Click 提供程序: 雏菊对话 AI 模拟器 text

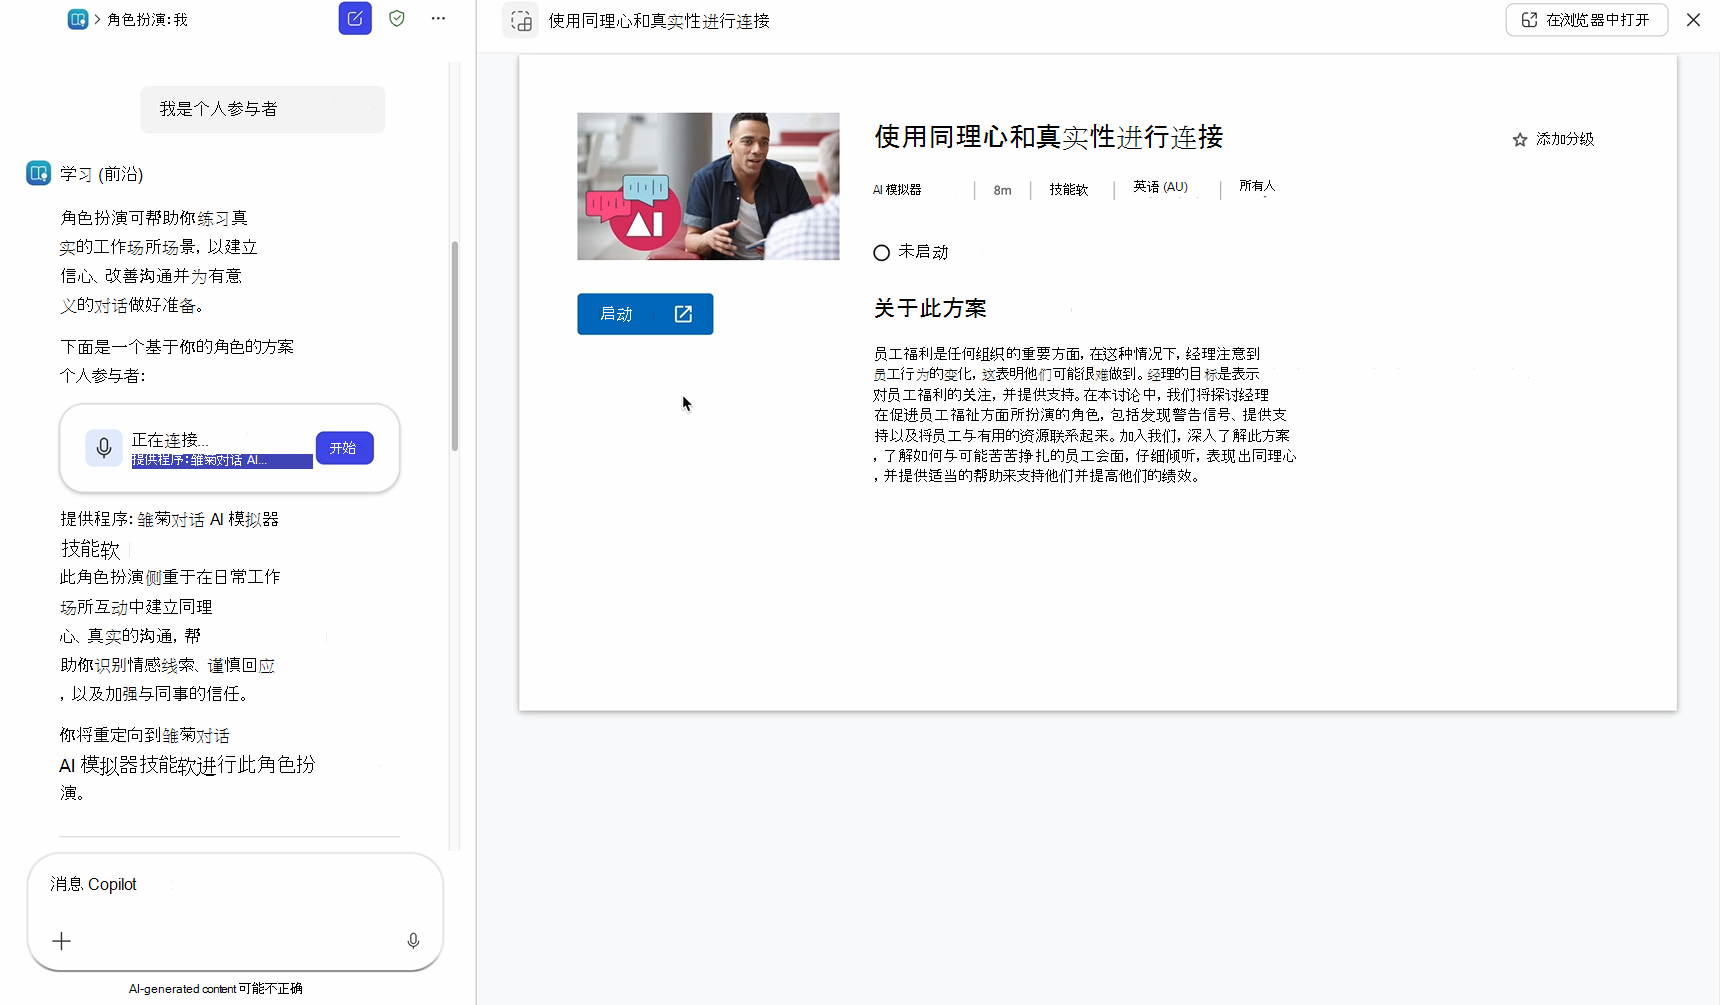(x=169, y=519)
